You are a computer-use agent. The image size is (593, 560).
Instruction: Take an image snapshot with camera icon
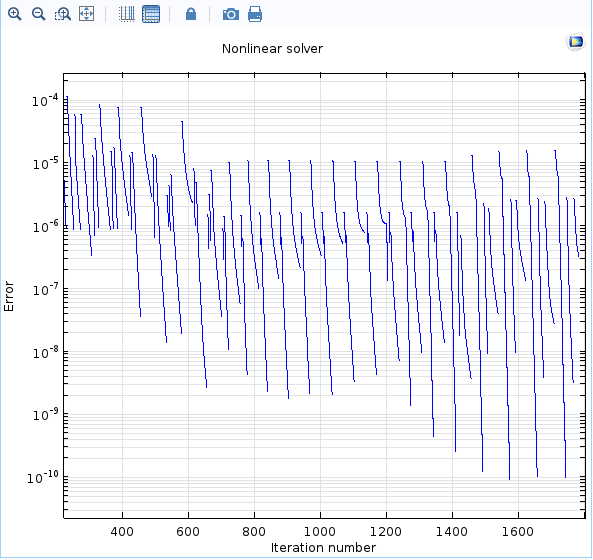tap(231, 14)
